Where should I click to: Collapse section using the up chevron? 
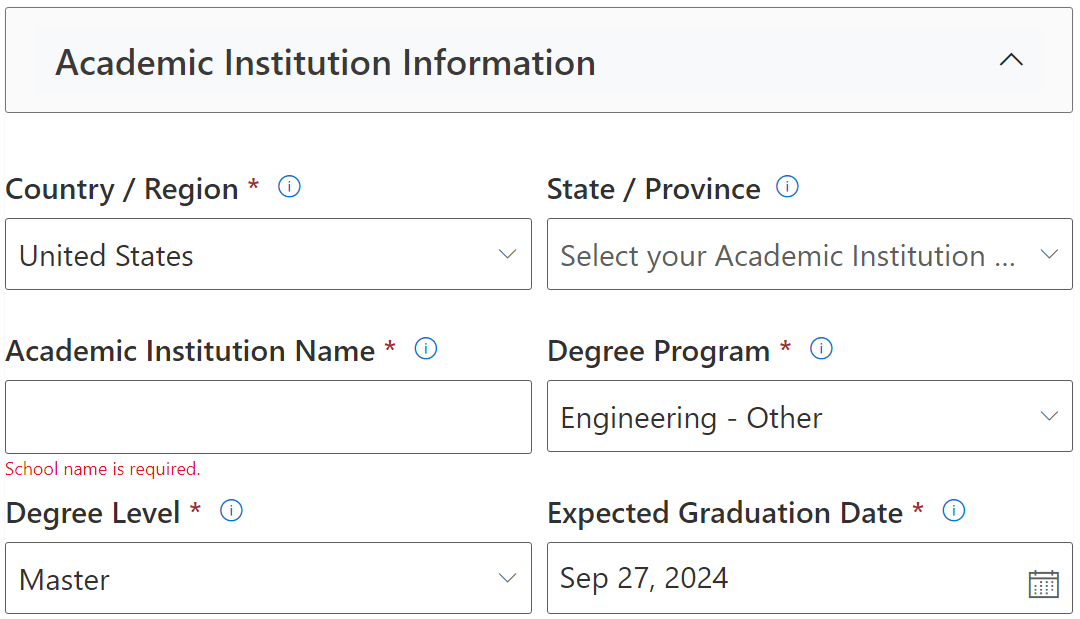(1011, 60)
